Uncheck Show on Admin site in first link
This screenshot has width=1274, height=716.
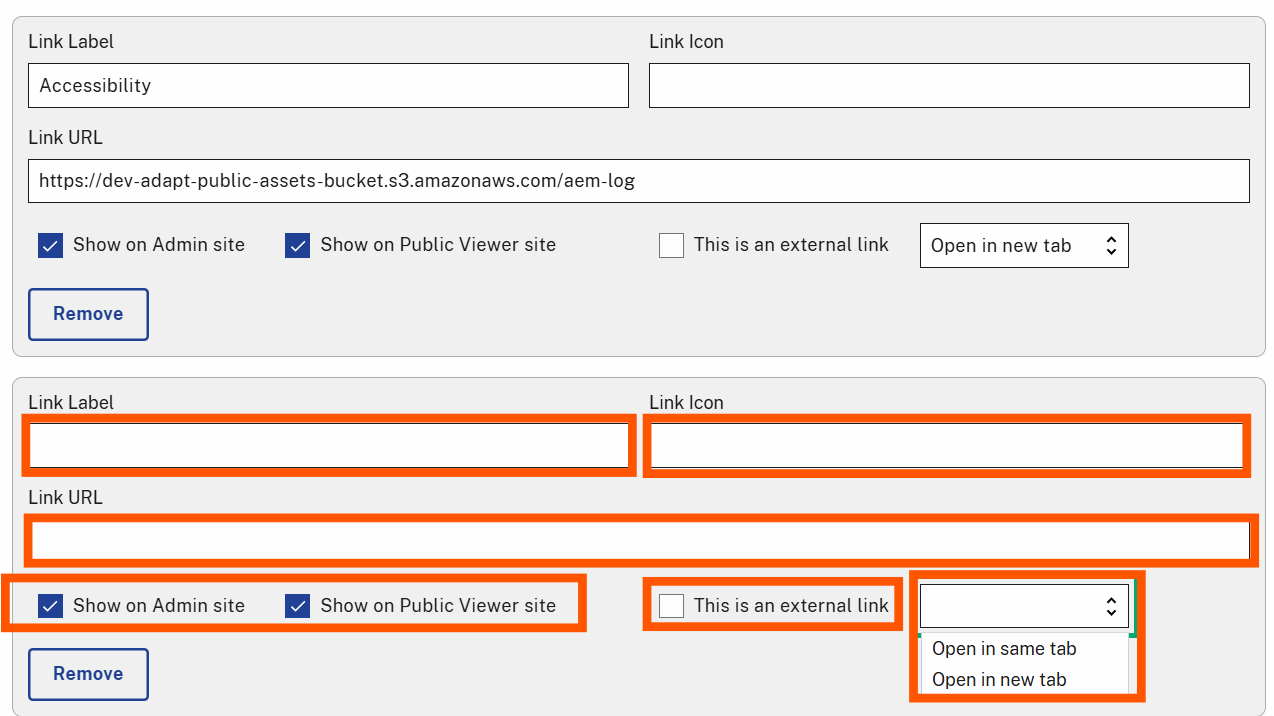click(50, 245)
